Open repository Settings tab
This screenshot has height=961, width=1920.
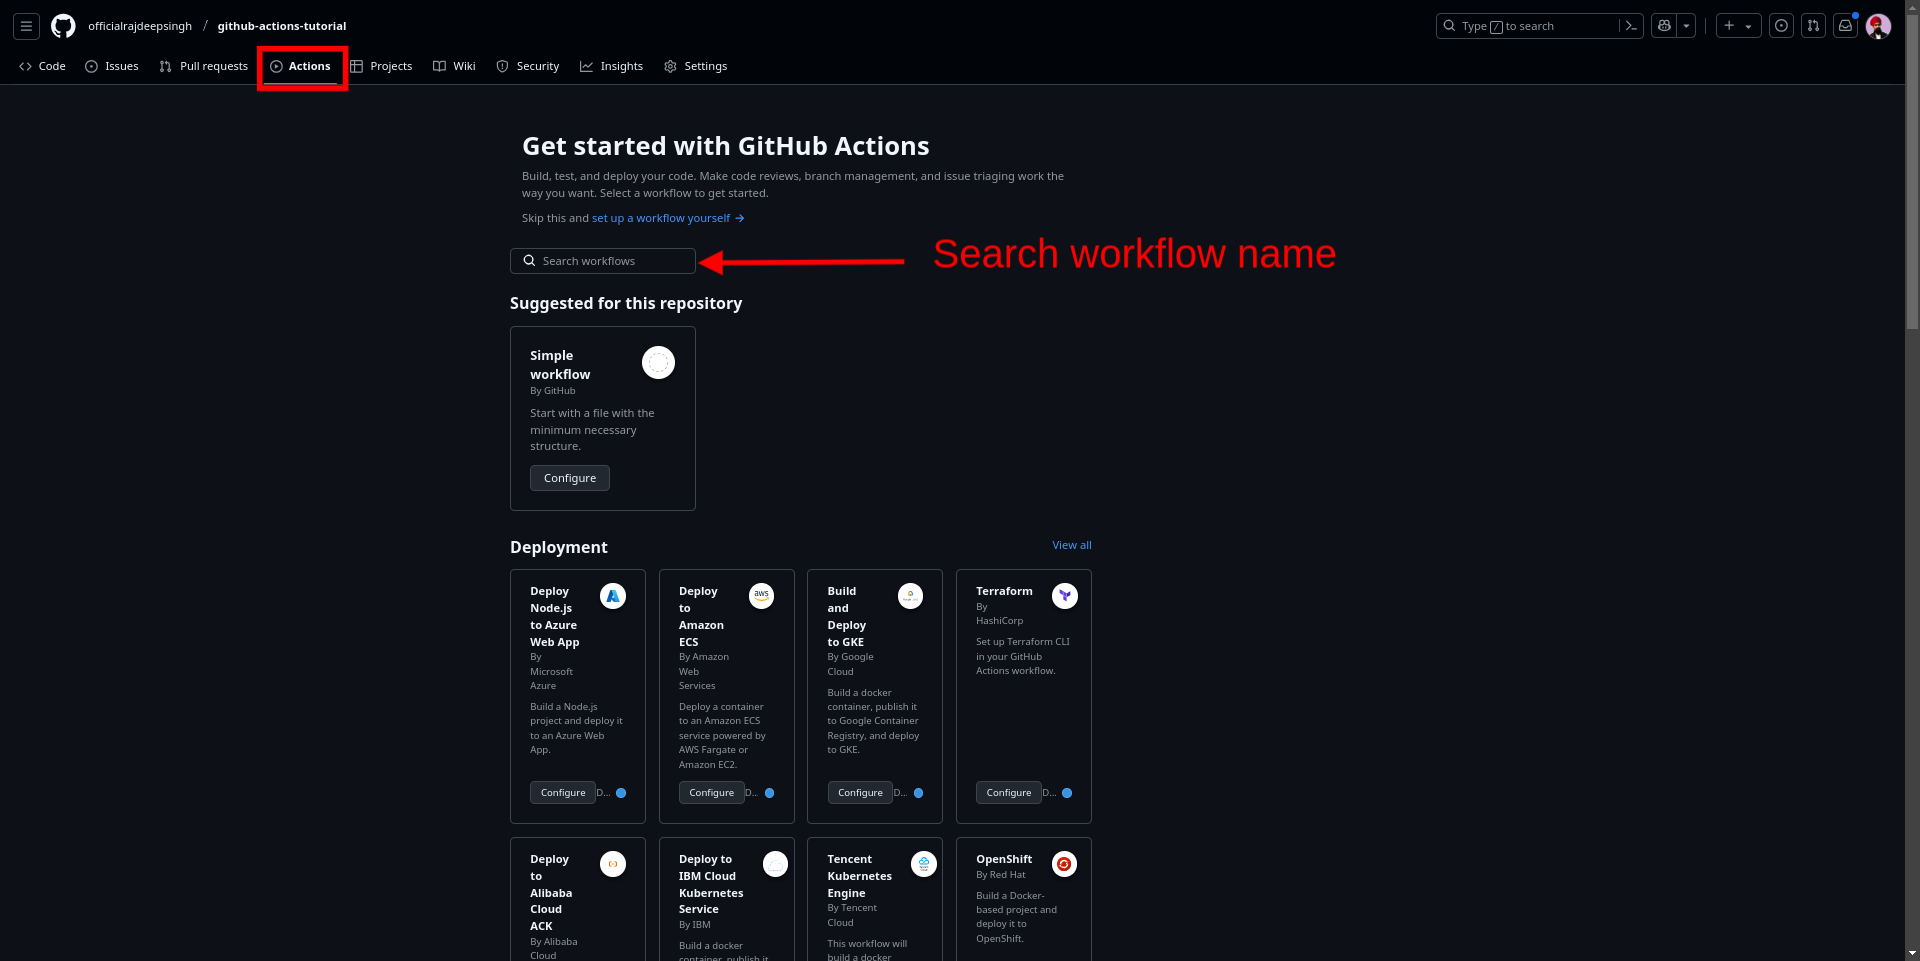pyautogui.click(x=696, y=66)
